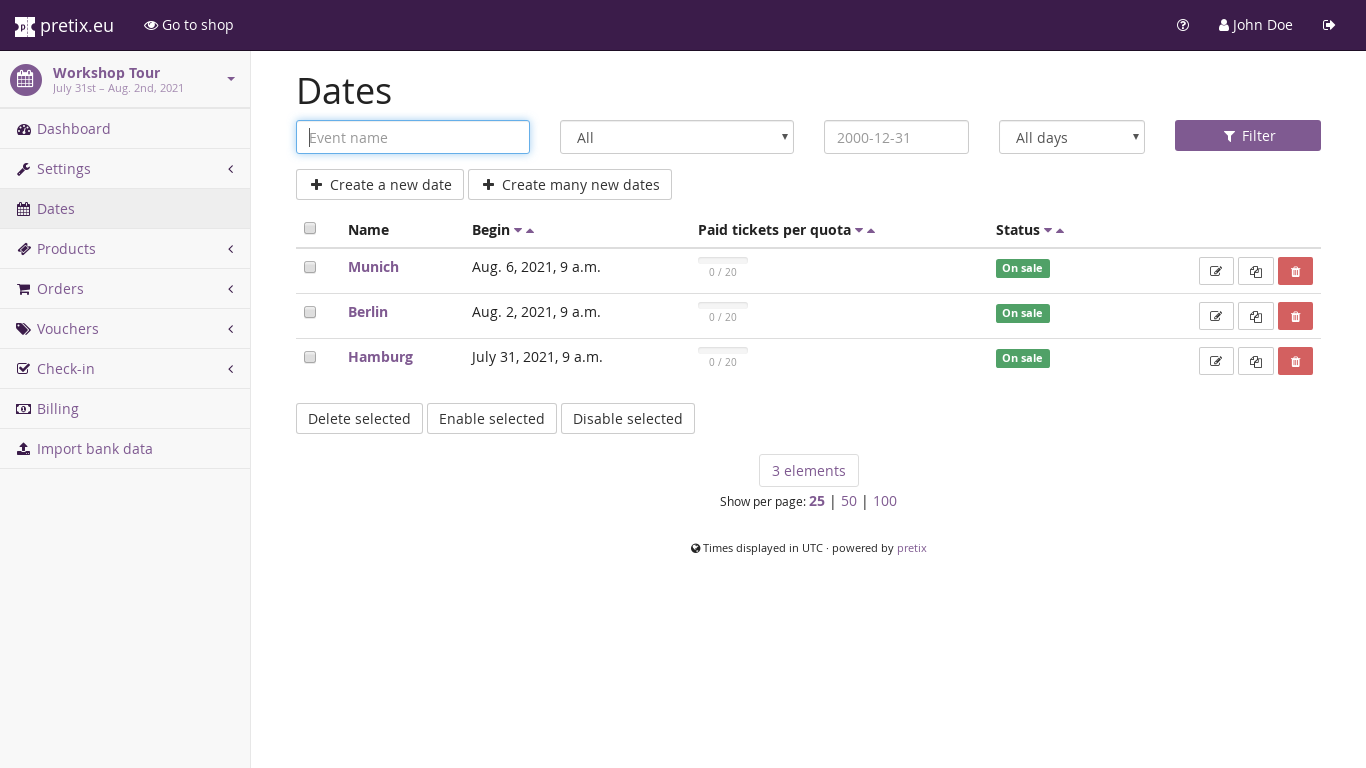This screenshot has height=768, width=1366.
Task: Click the logout icon in top bar
Action: (x=1329, y=25)
